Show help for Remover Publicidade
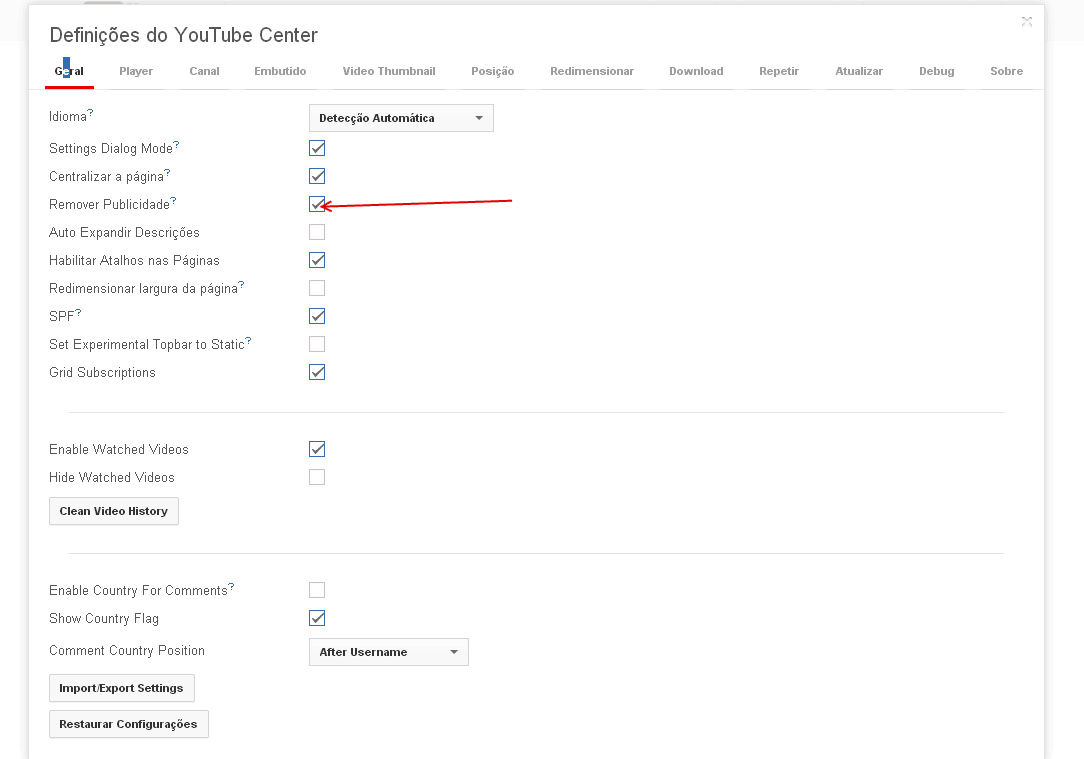This screenshot has width=1084, height=759. (174, 200)
